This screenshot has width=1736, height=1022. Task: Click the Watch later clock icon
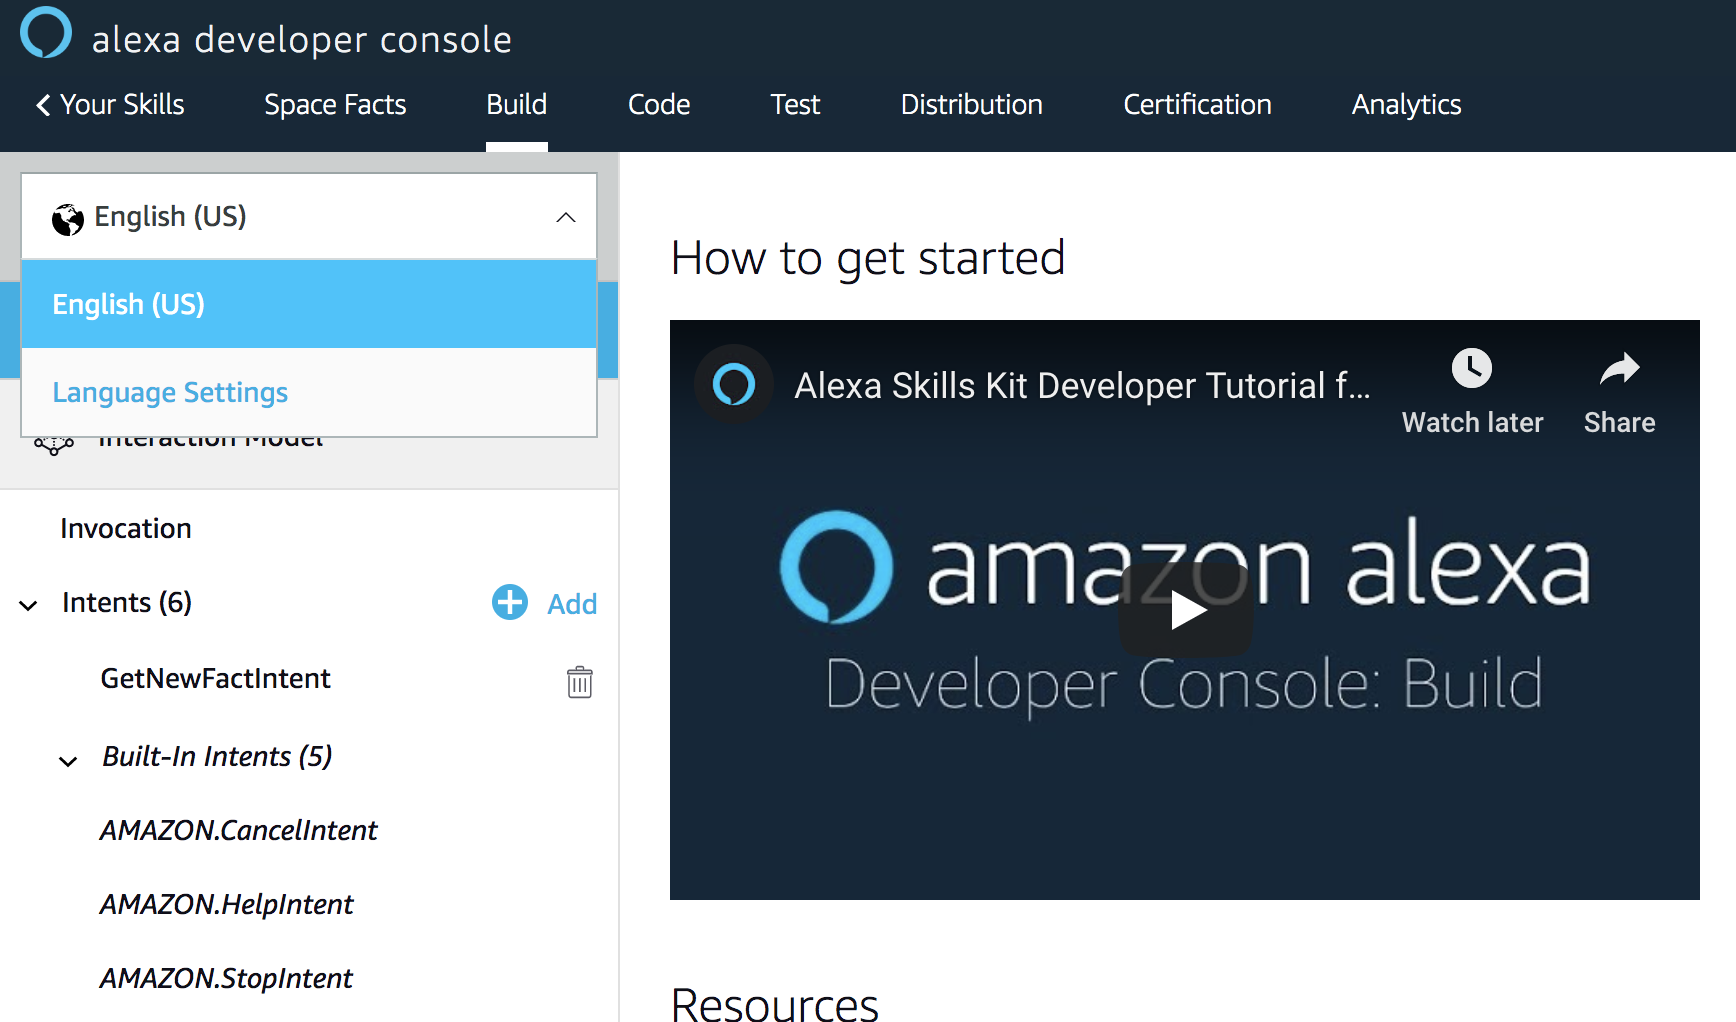pyautogui.click(x=1471, y=368)
